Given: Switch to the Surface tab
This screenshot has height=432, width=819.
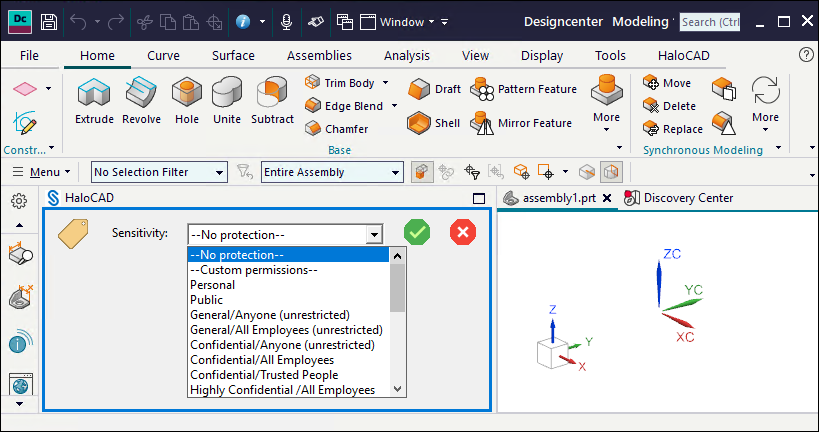Looking at the screenshot, I should [233, 55].
